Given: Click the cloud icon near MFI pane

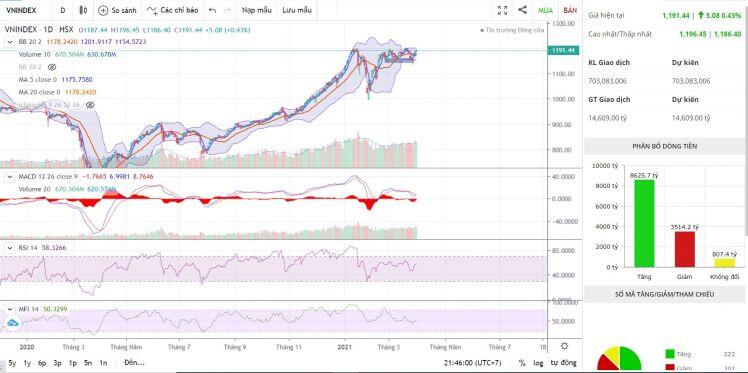Looking at the screenshot, I should 12,323.
